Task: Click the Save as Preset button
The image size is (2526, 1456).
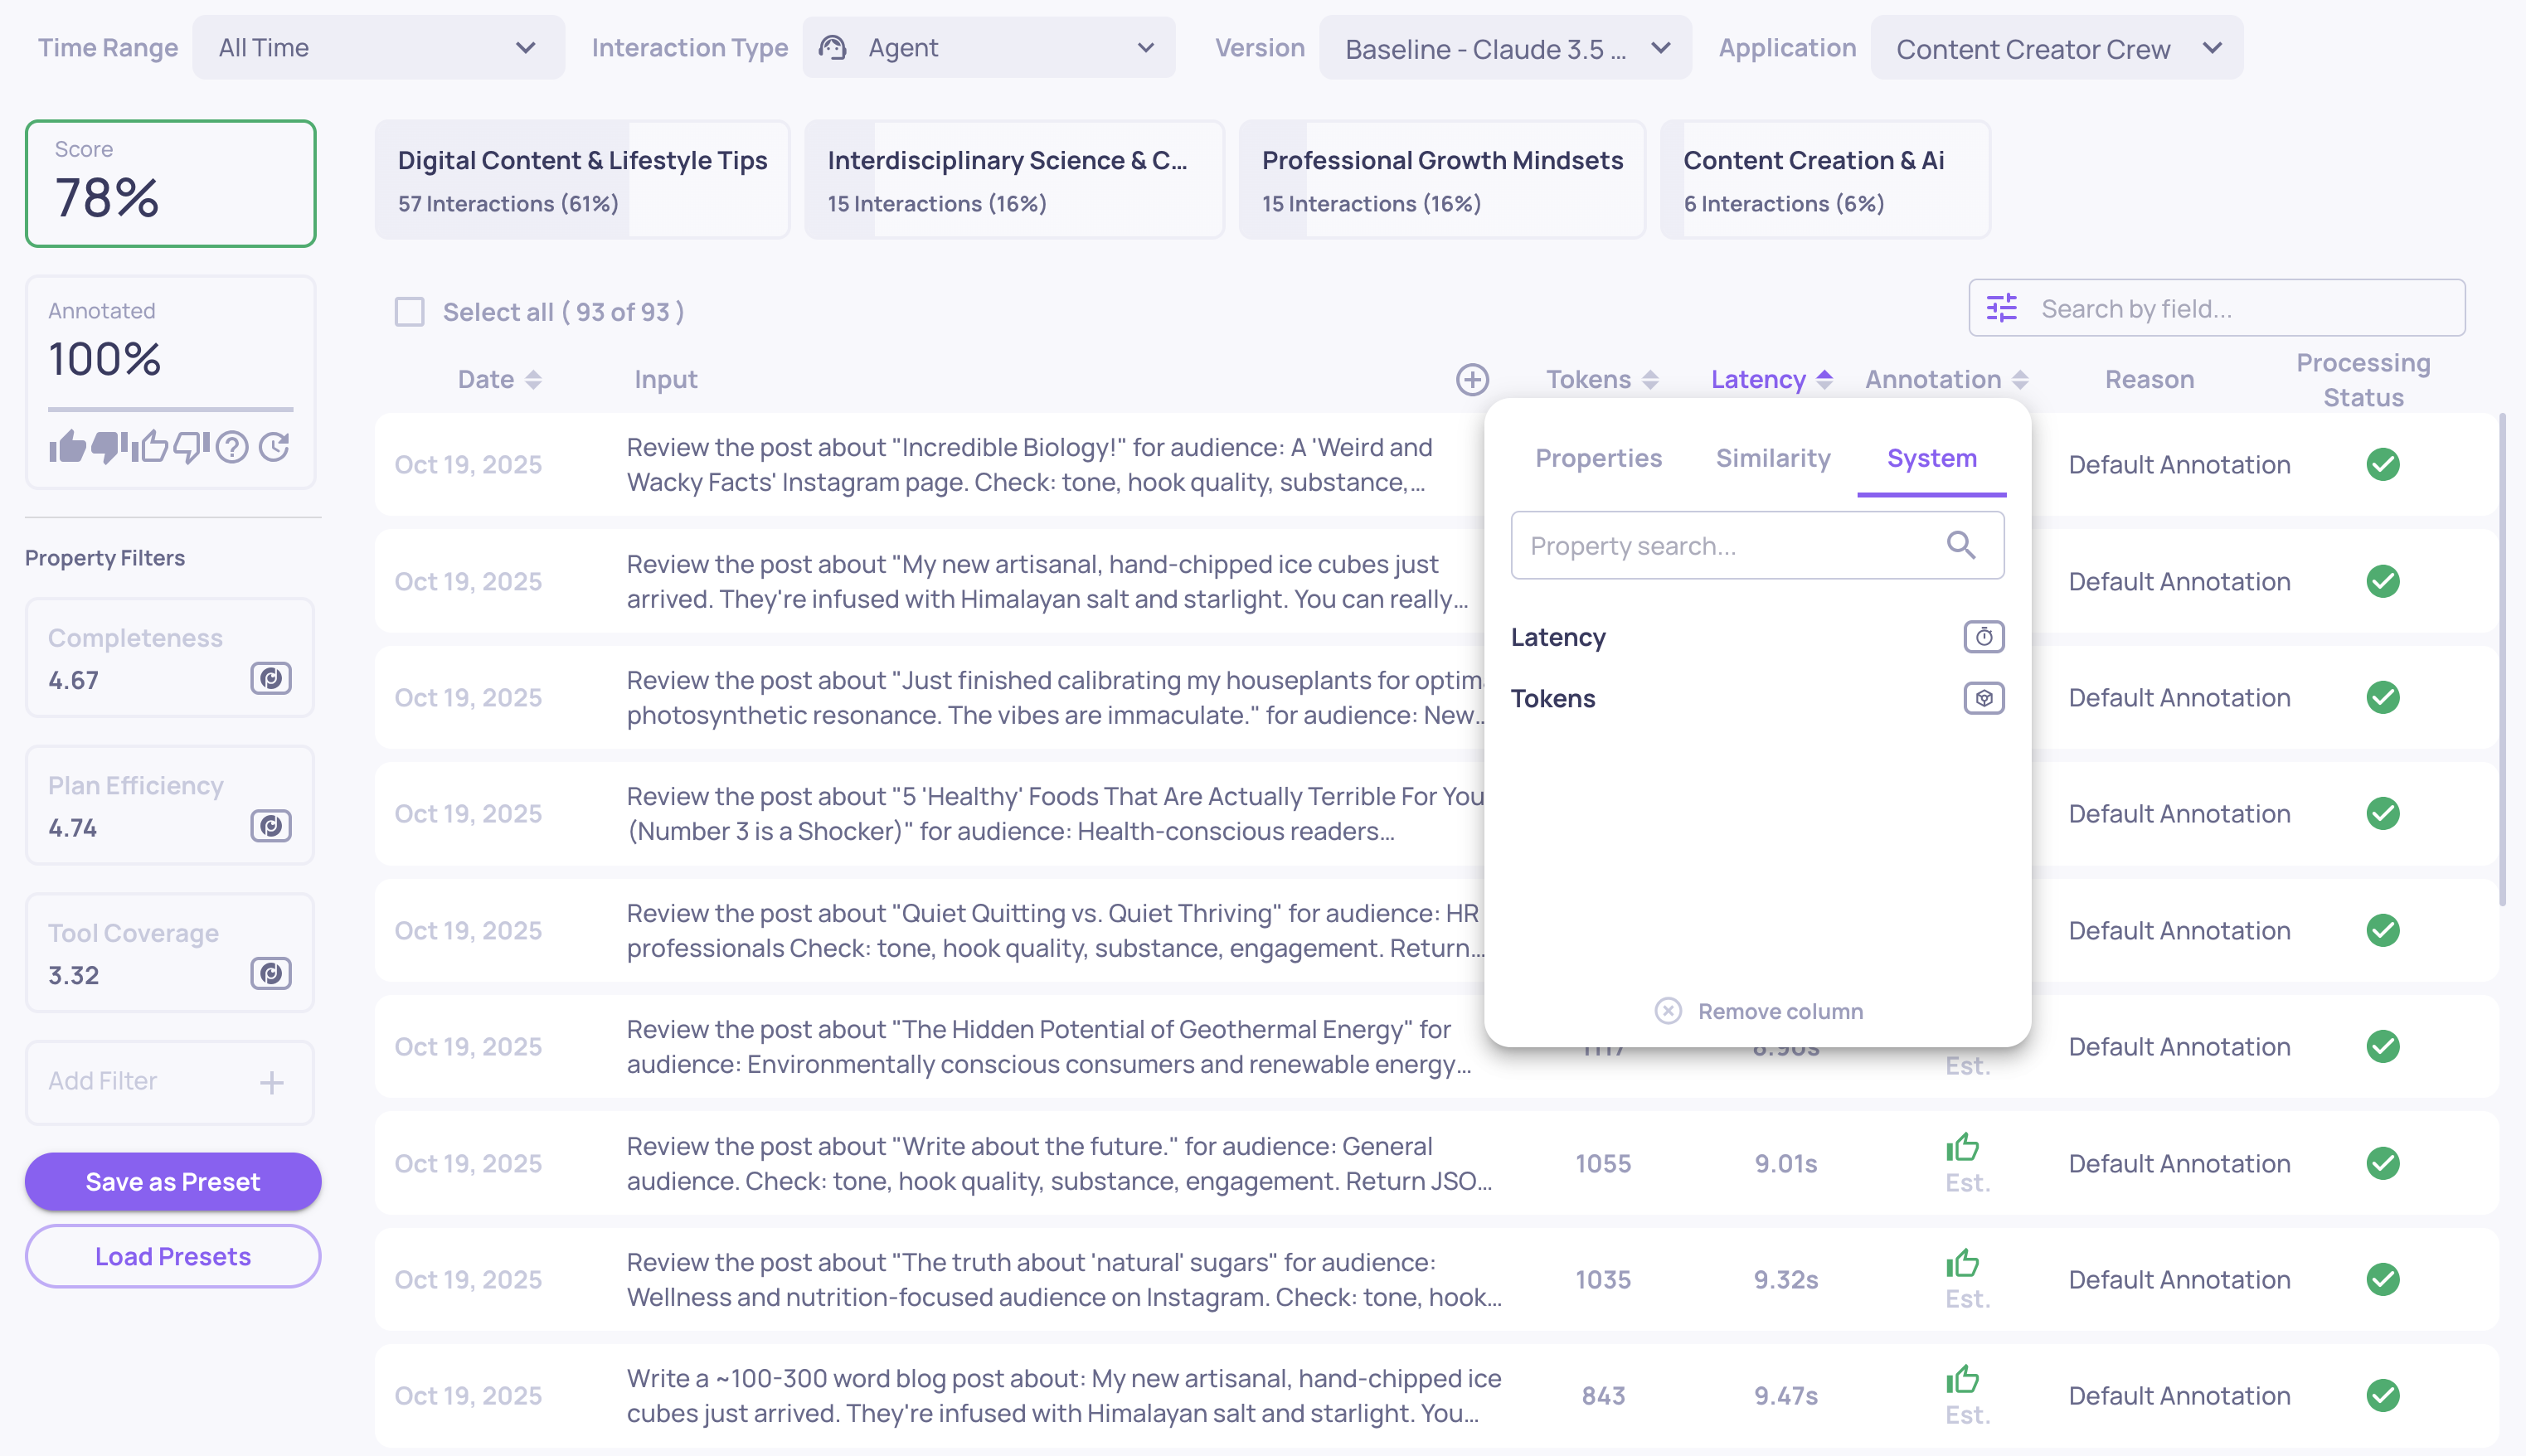Action: pyautogui.click(x=173, y=1181)
